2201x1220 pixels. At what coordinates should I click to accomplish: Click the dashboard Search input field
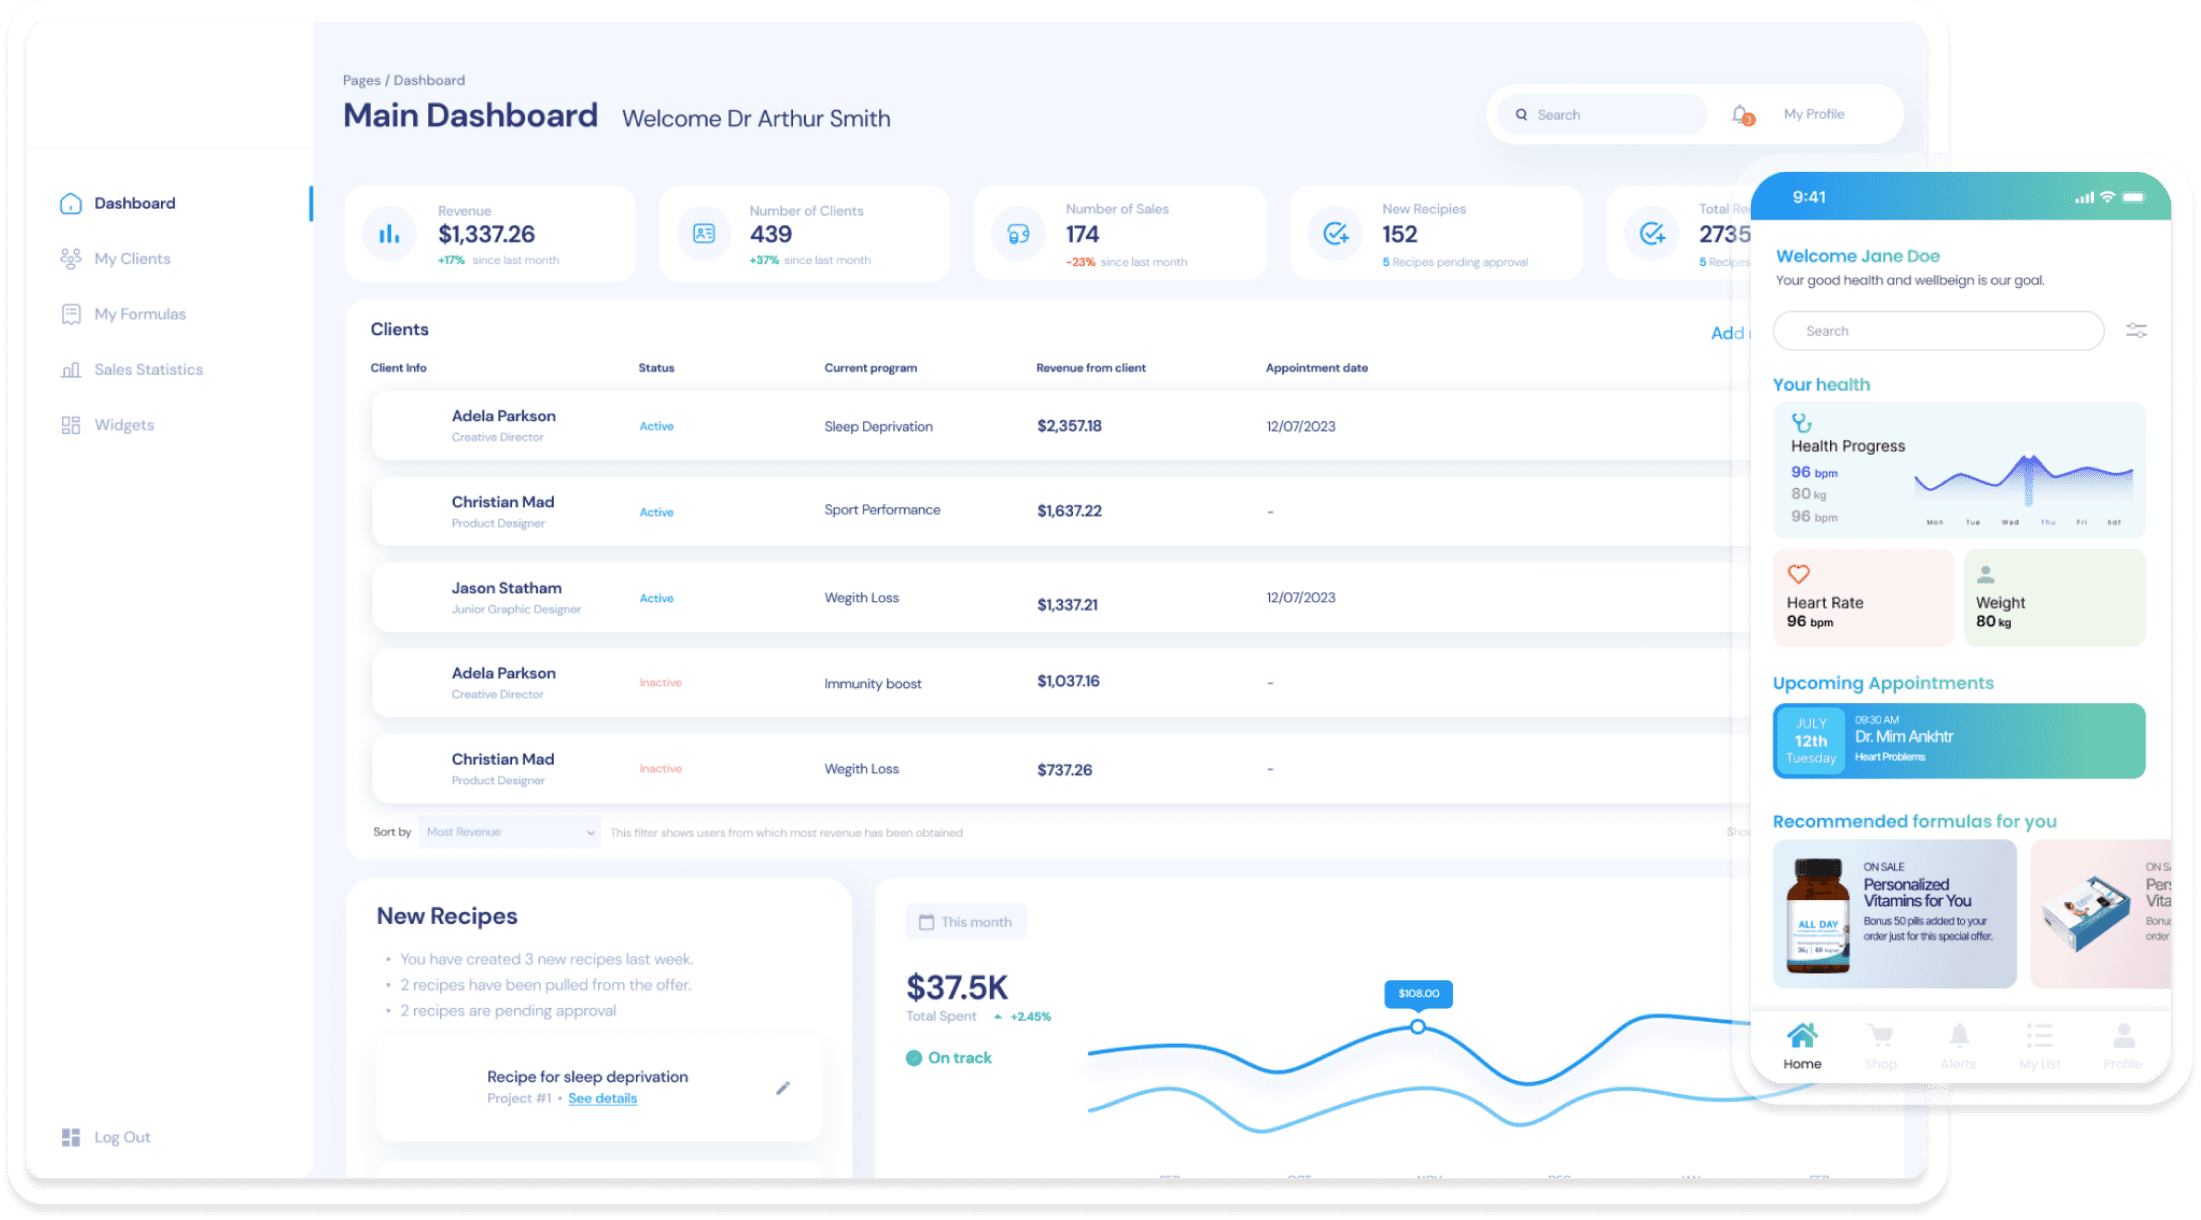tap(1603, 115)
